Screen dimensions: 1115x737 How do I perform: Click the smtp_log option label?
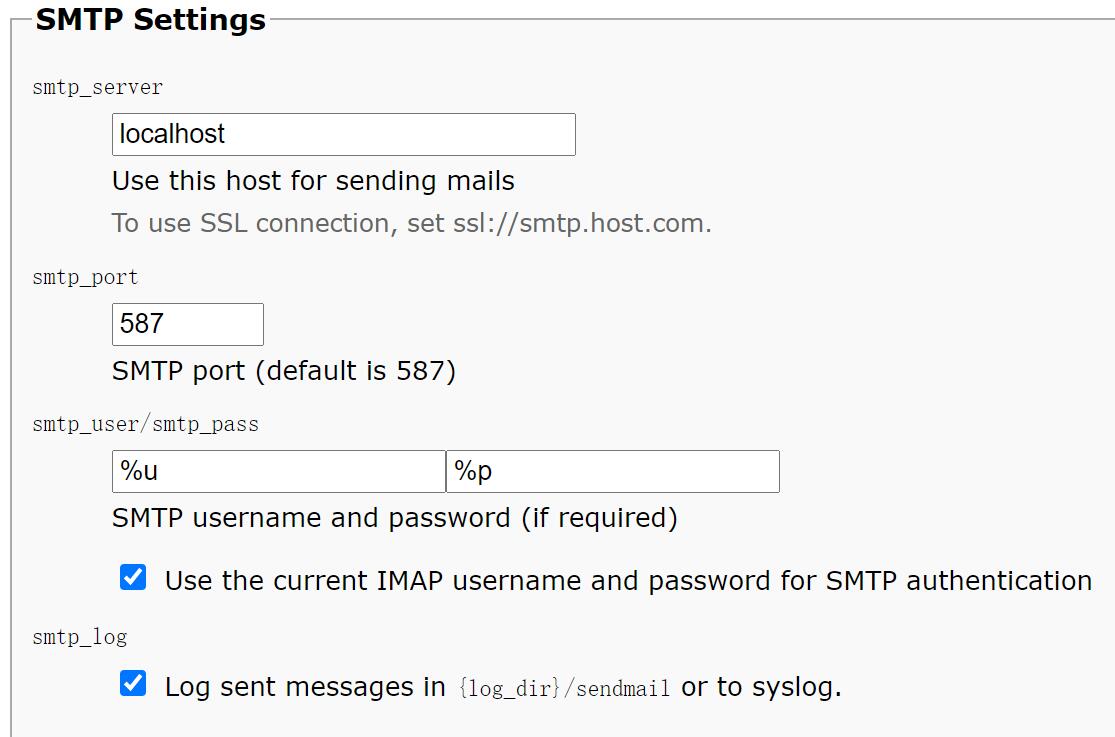(x=79, y=637)
